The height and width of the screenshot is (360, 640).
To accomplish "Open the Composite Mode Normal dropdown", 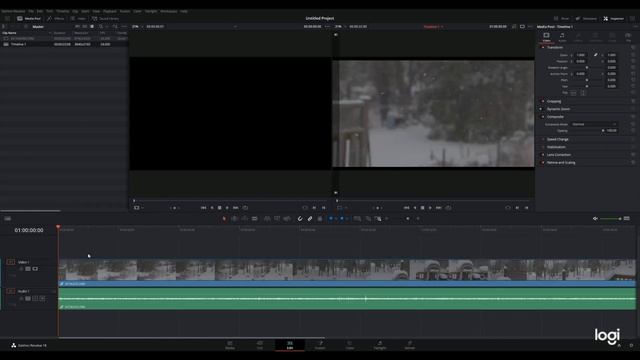I will (594, 124).
